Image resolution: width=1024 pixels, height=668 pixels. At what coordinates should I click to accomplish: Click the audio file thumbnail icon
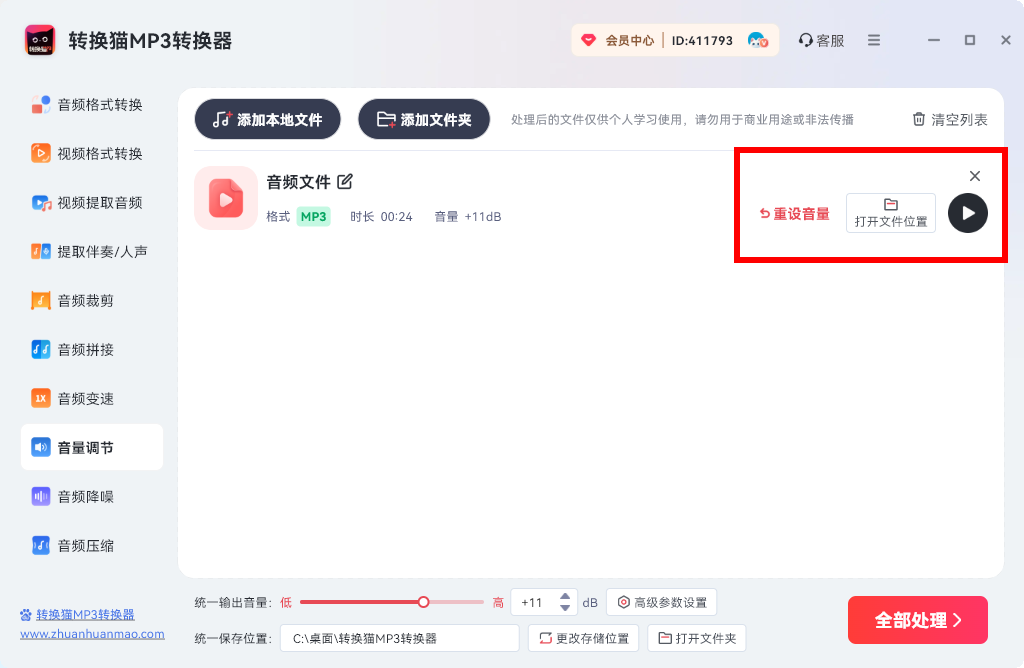click(x=226, y=198)
